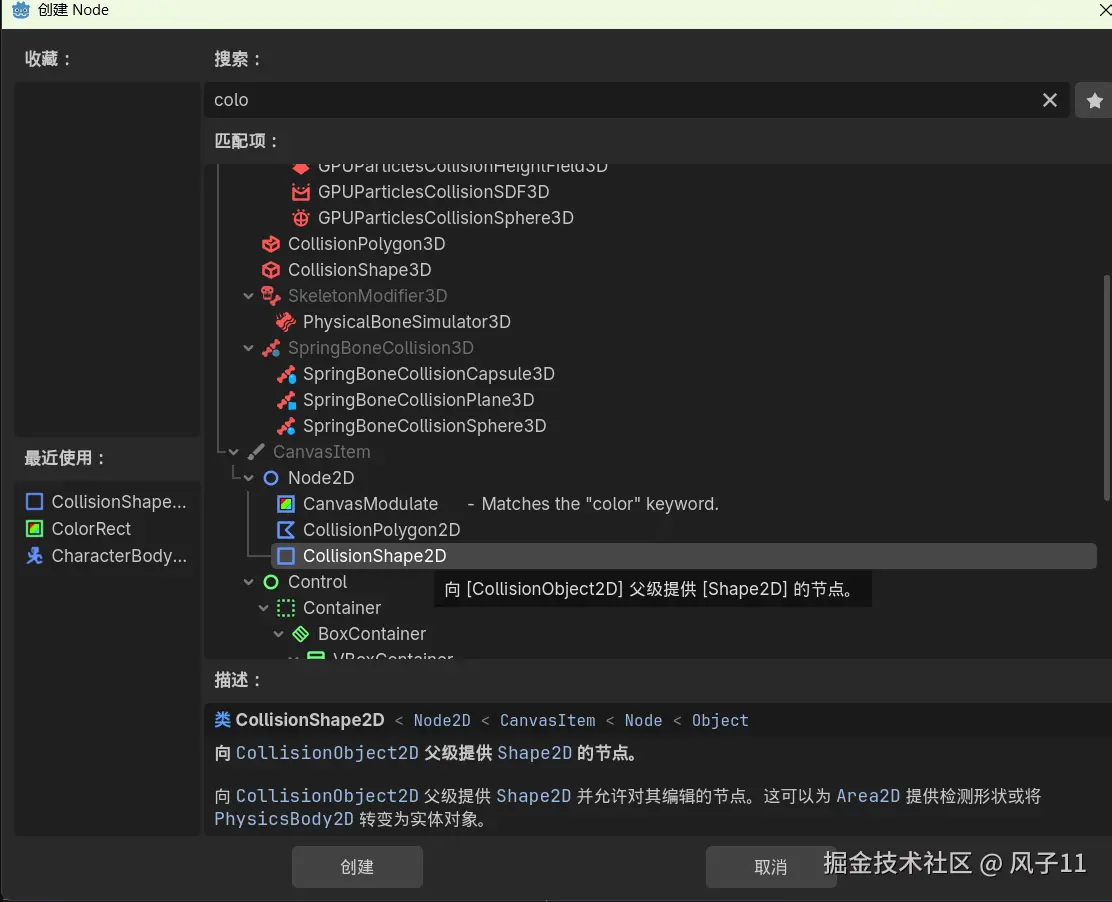
Task: Click the CollisionShape2D square icon in tree
Action: (x=286, y=556)
